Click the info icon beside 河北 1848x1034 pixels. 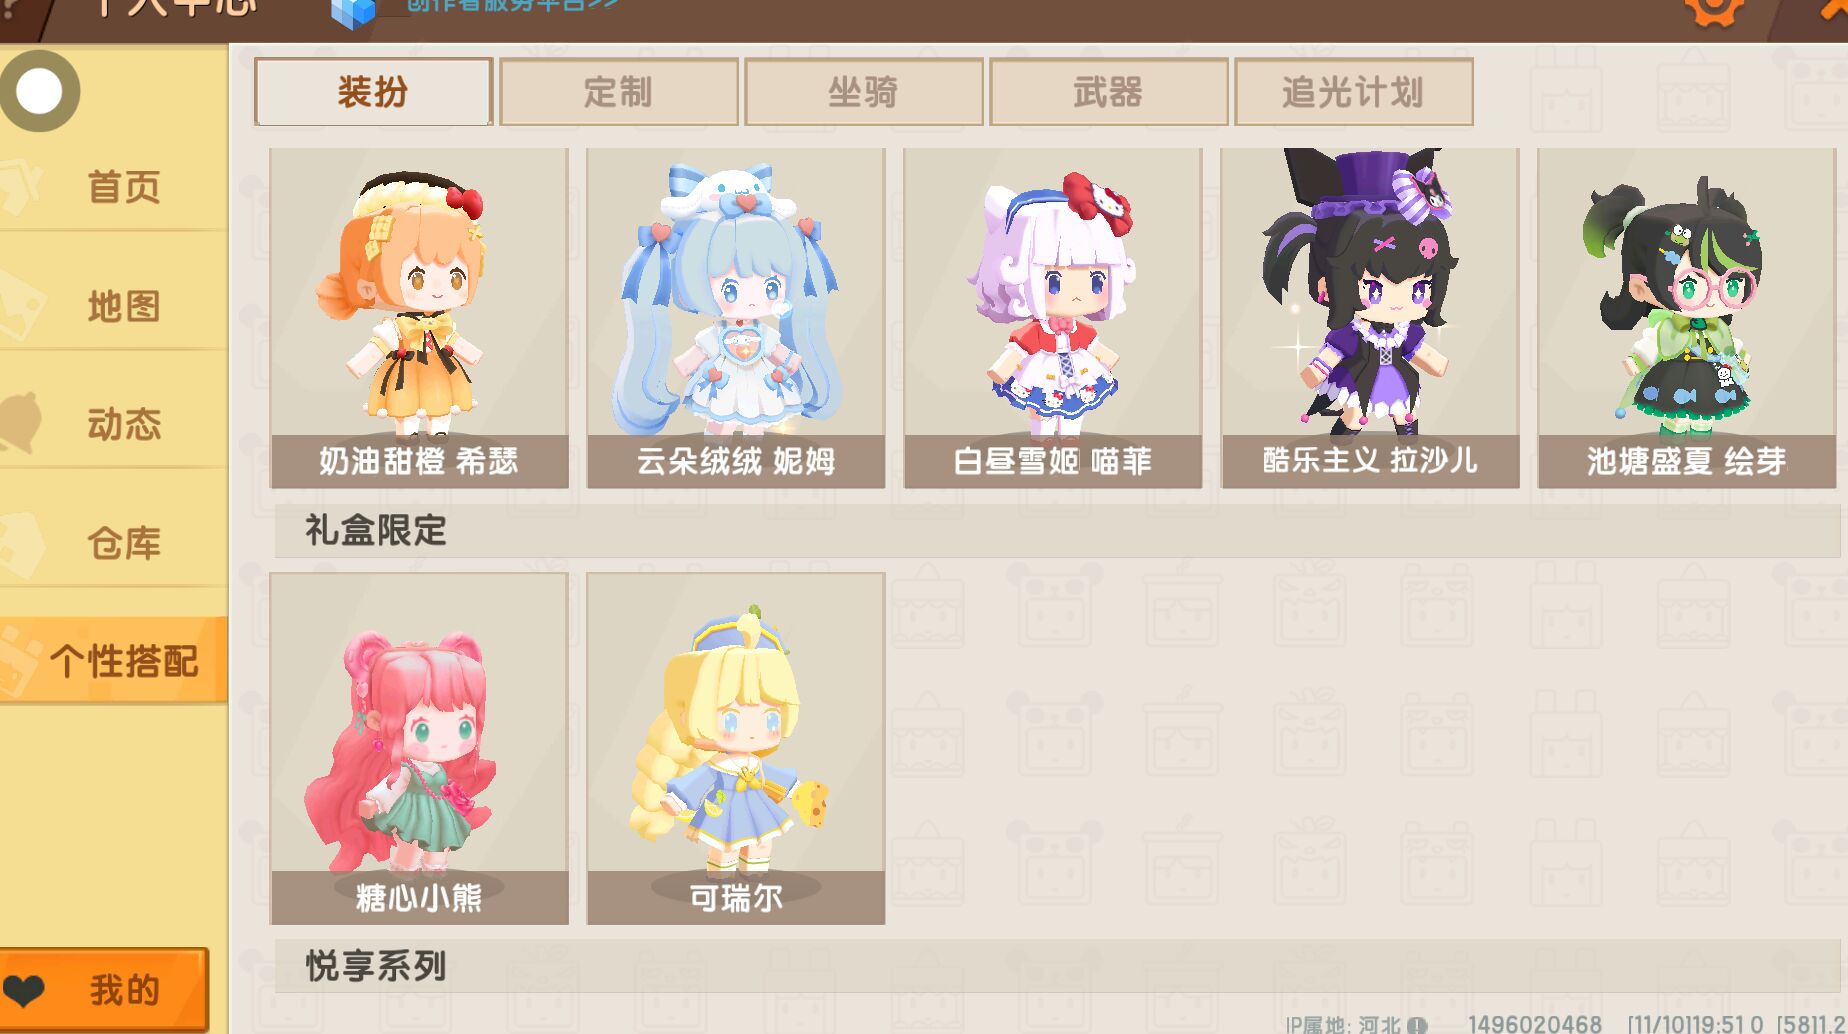tap(1417, 1025)
